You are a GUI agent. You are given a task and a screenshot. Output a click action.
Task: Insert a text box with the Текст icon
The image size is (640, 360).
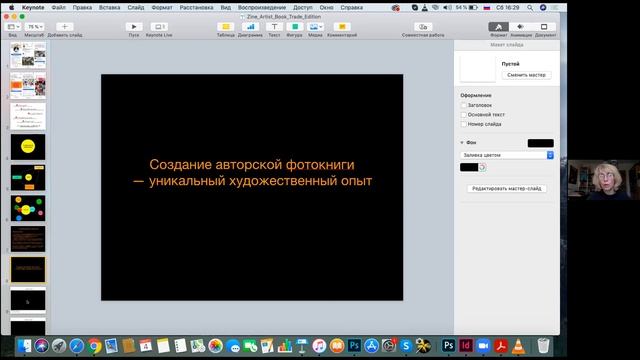coord(274,27)
